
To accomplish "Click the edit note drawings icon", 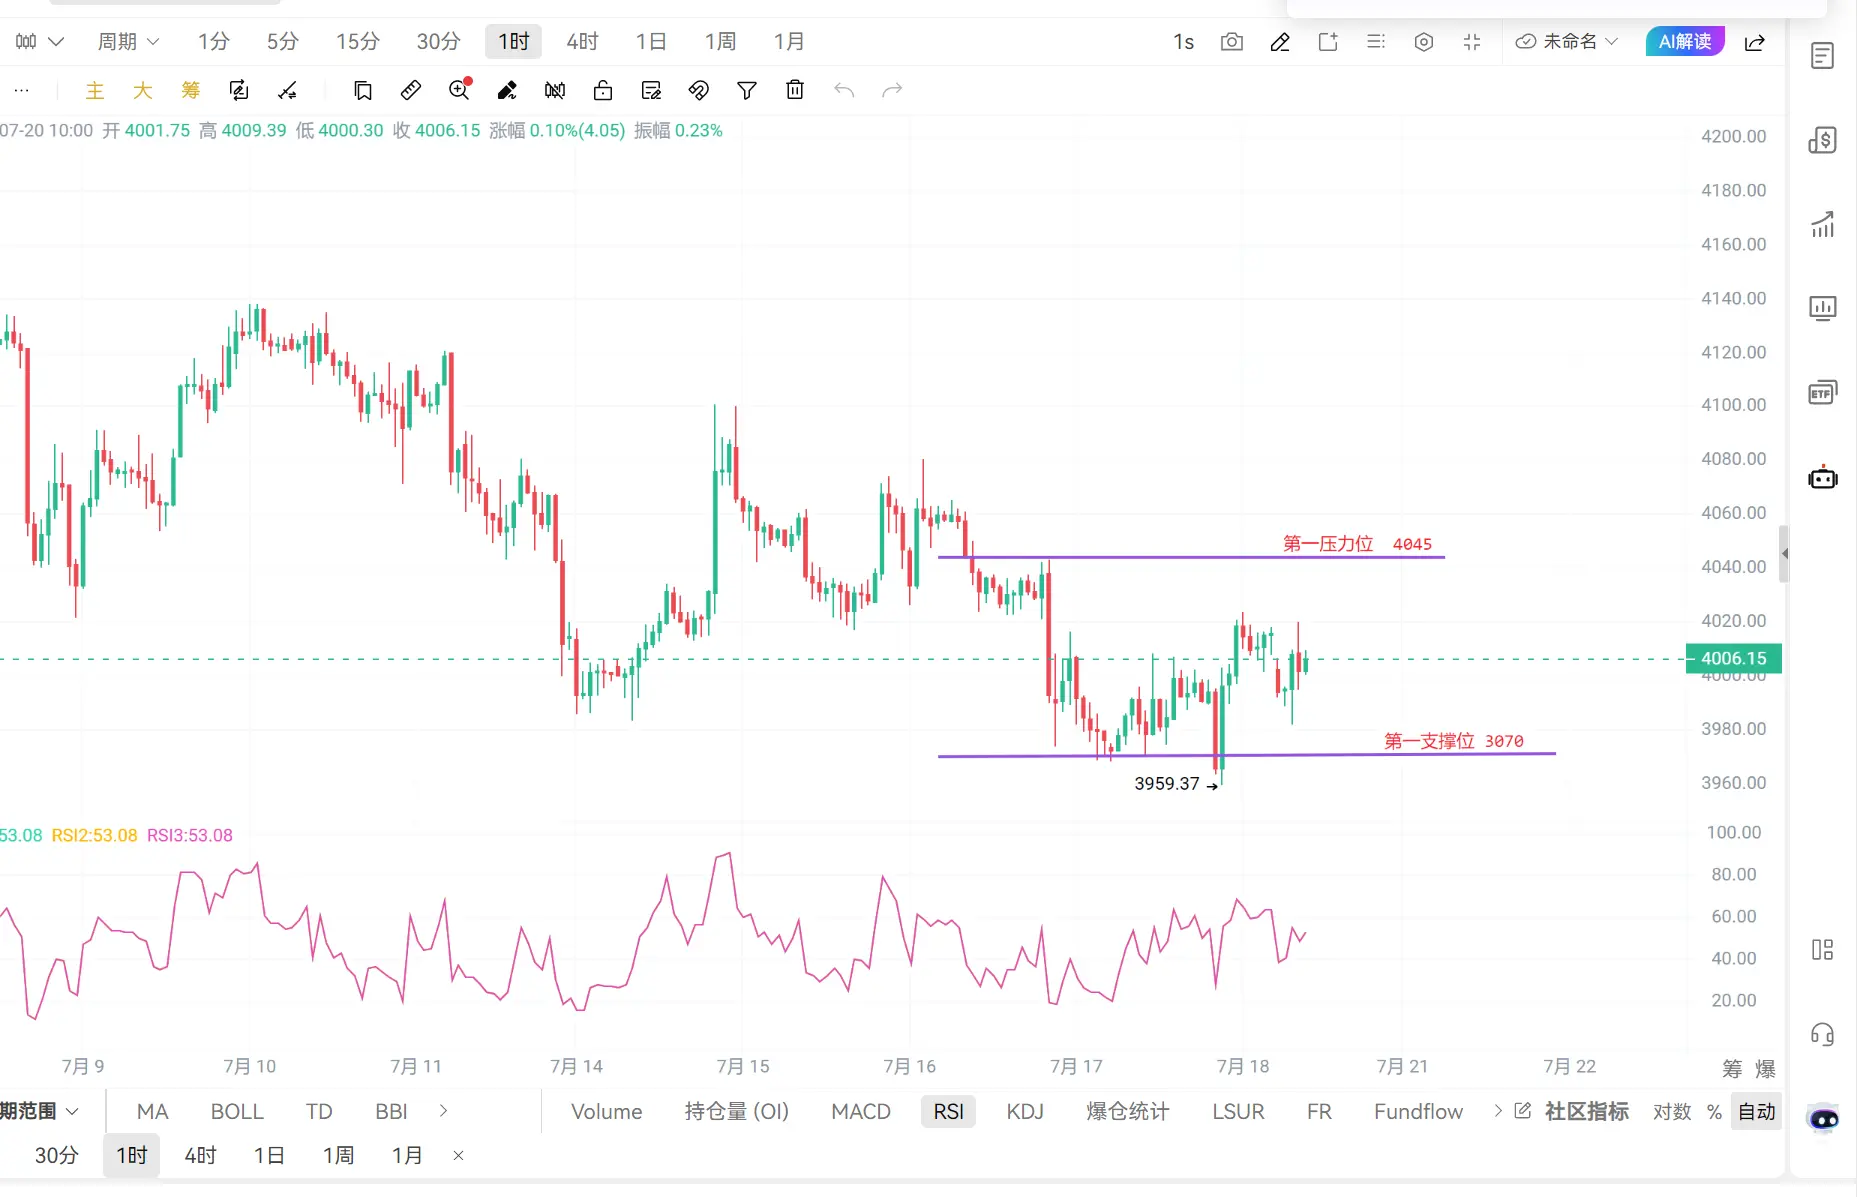I will click(651, 91).
